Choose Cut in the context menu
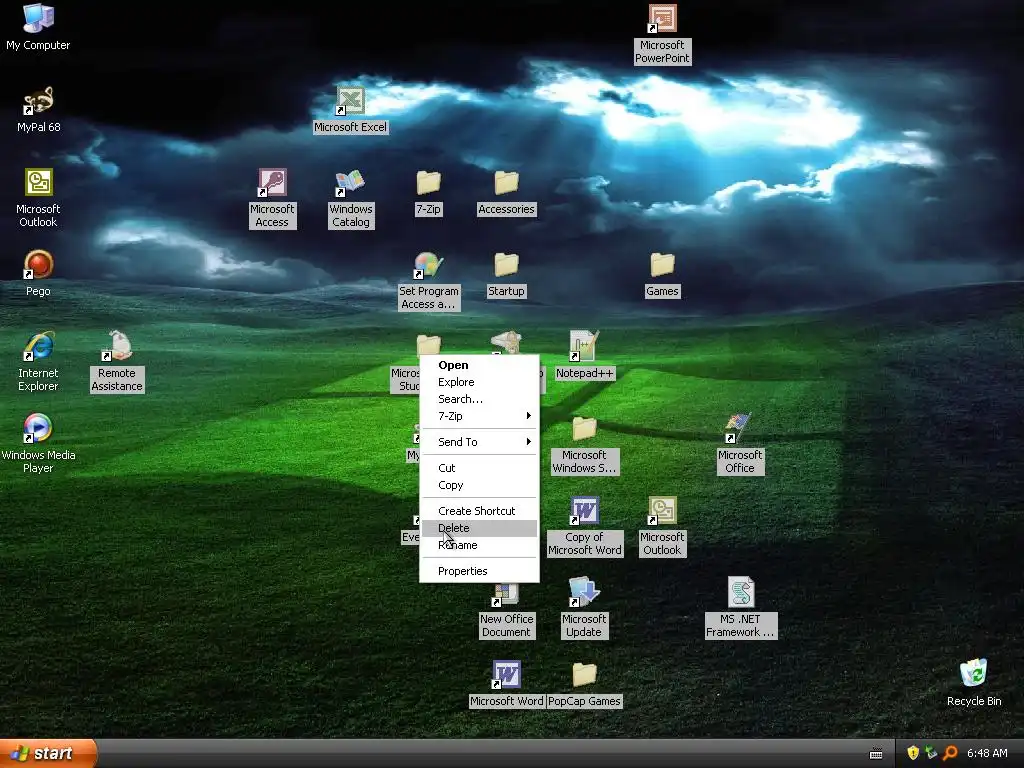The image size is (1024, 768). pyautogui.click(x=479, y=468)
